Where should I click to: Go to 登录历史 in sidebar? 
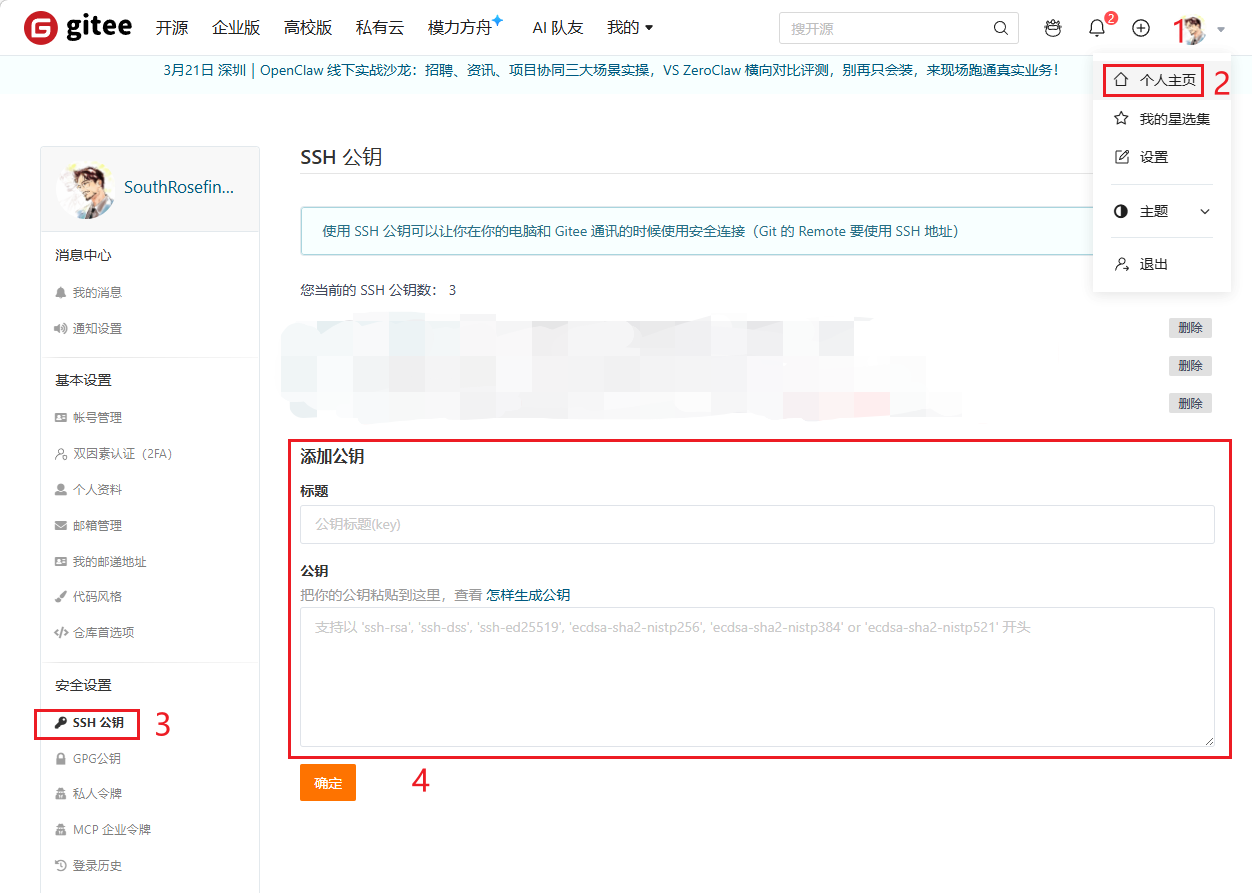tap(97, 865)
